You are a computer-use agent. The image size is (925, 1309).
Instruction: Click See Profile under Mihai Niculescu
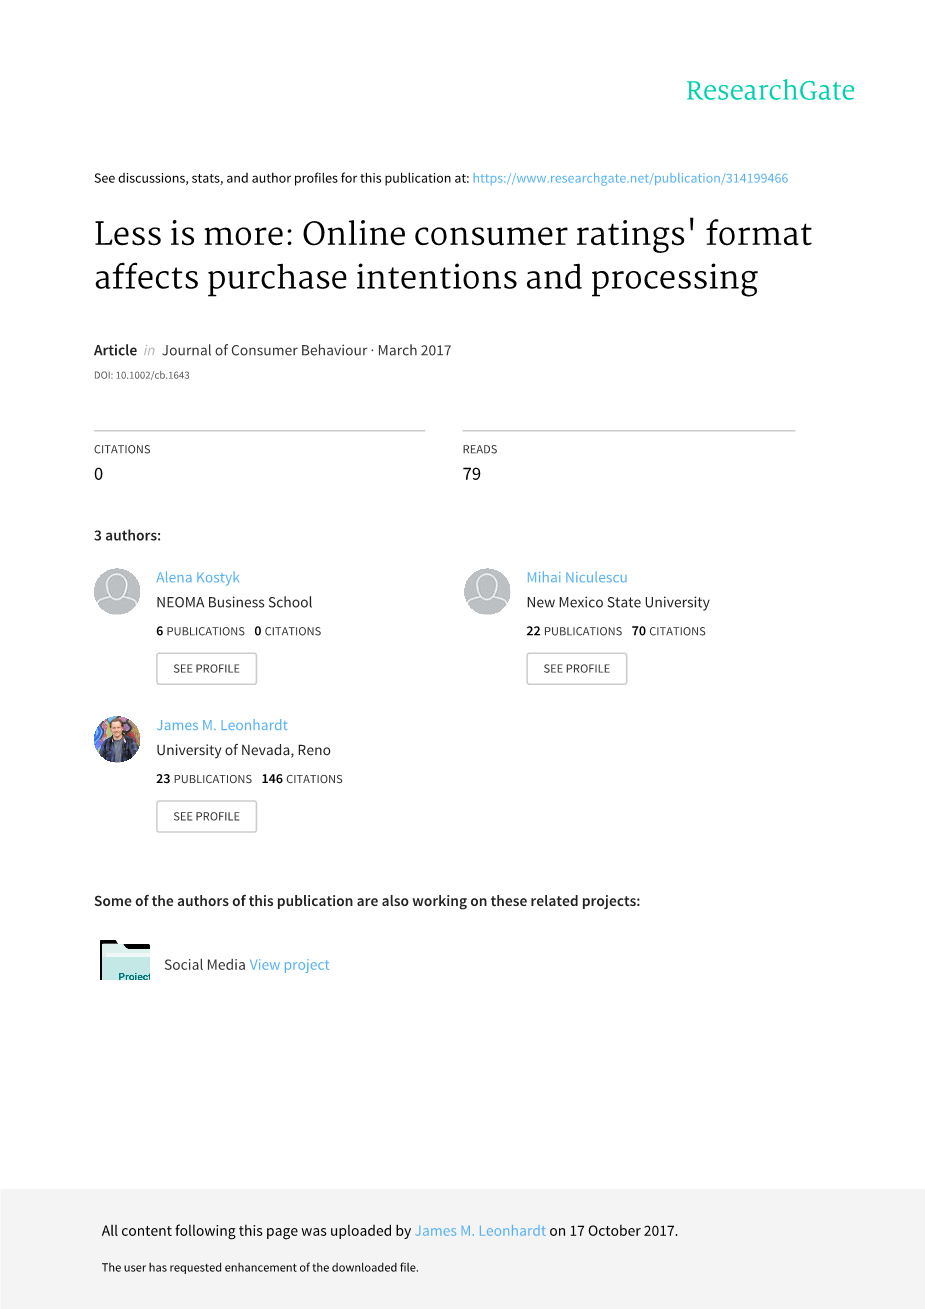576,669
